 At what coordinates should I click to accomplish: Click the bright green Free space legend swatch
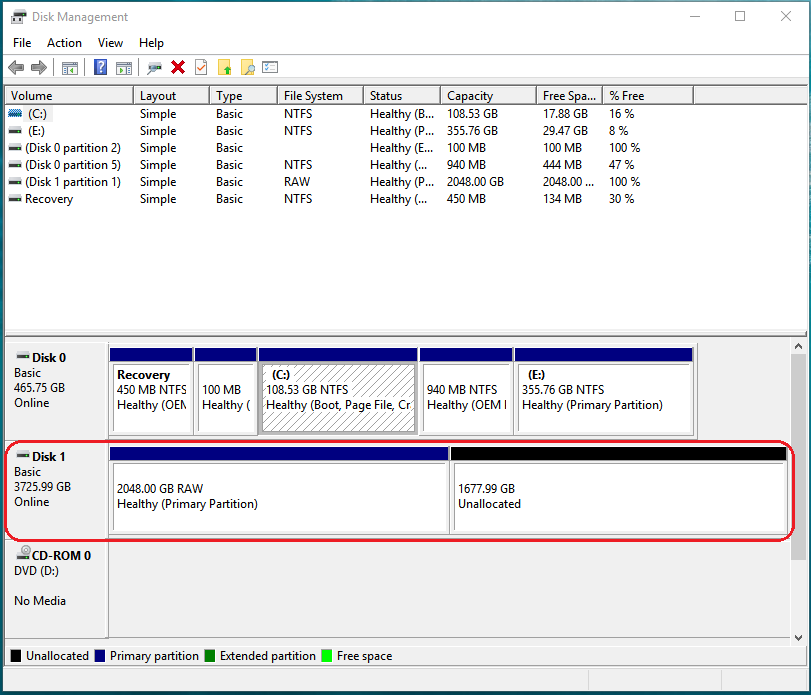(326, 656)
